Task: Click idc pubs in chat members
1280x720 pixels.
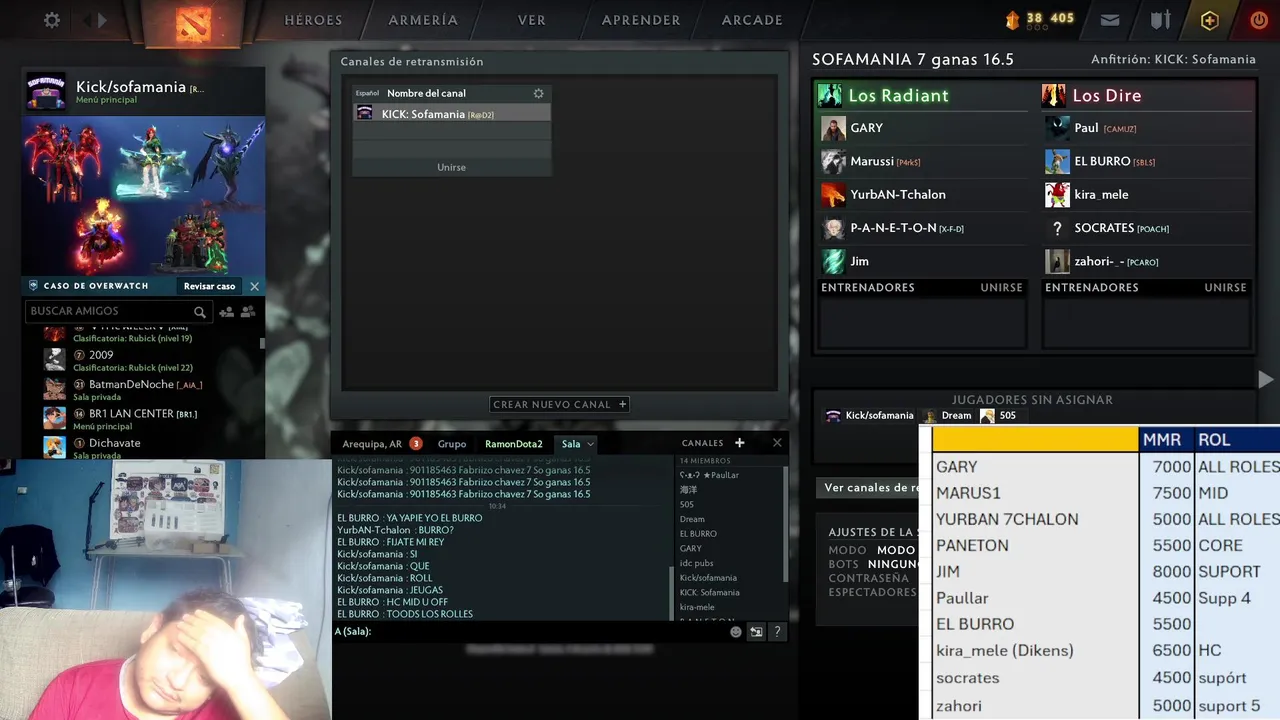Action: click(697, 563)
